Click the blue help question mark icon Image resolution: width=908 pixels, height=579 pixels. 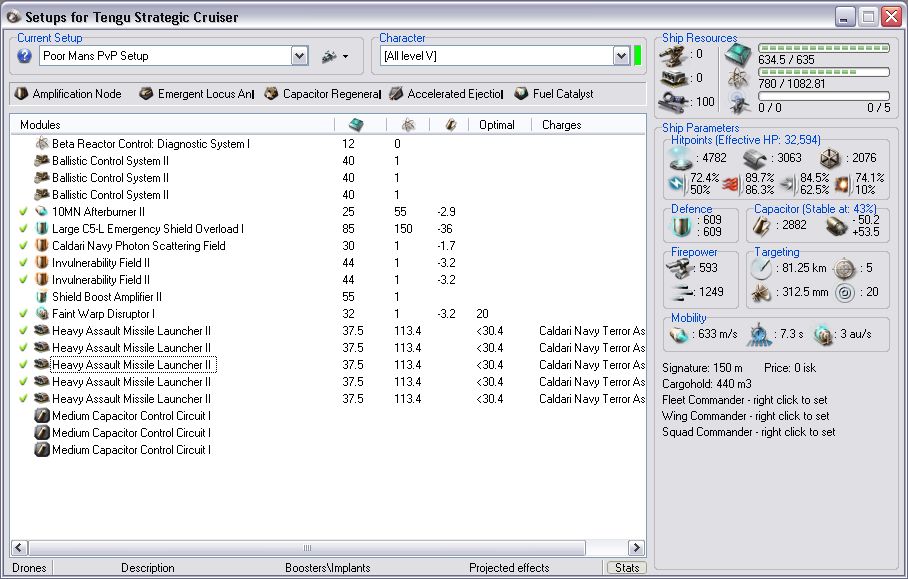(x=24, y=56)
